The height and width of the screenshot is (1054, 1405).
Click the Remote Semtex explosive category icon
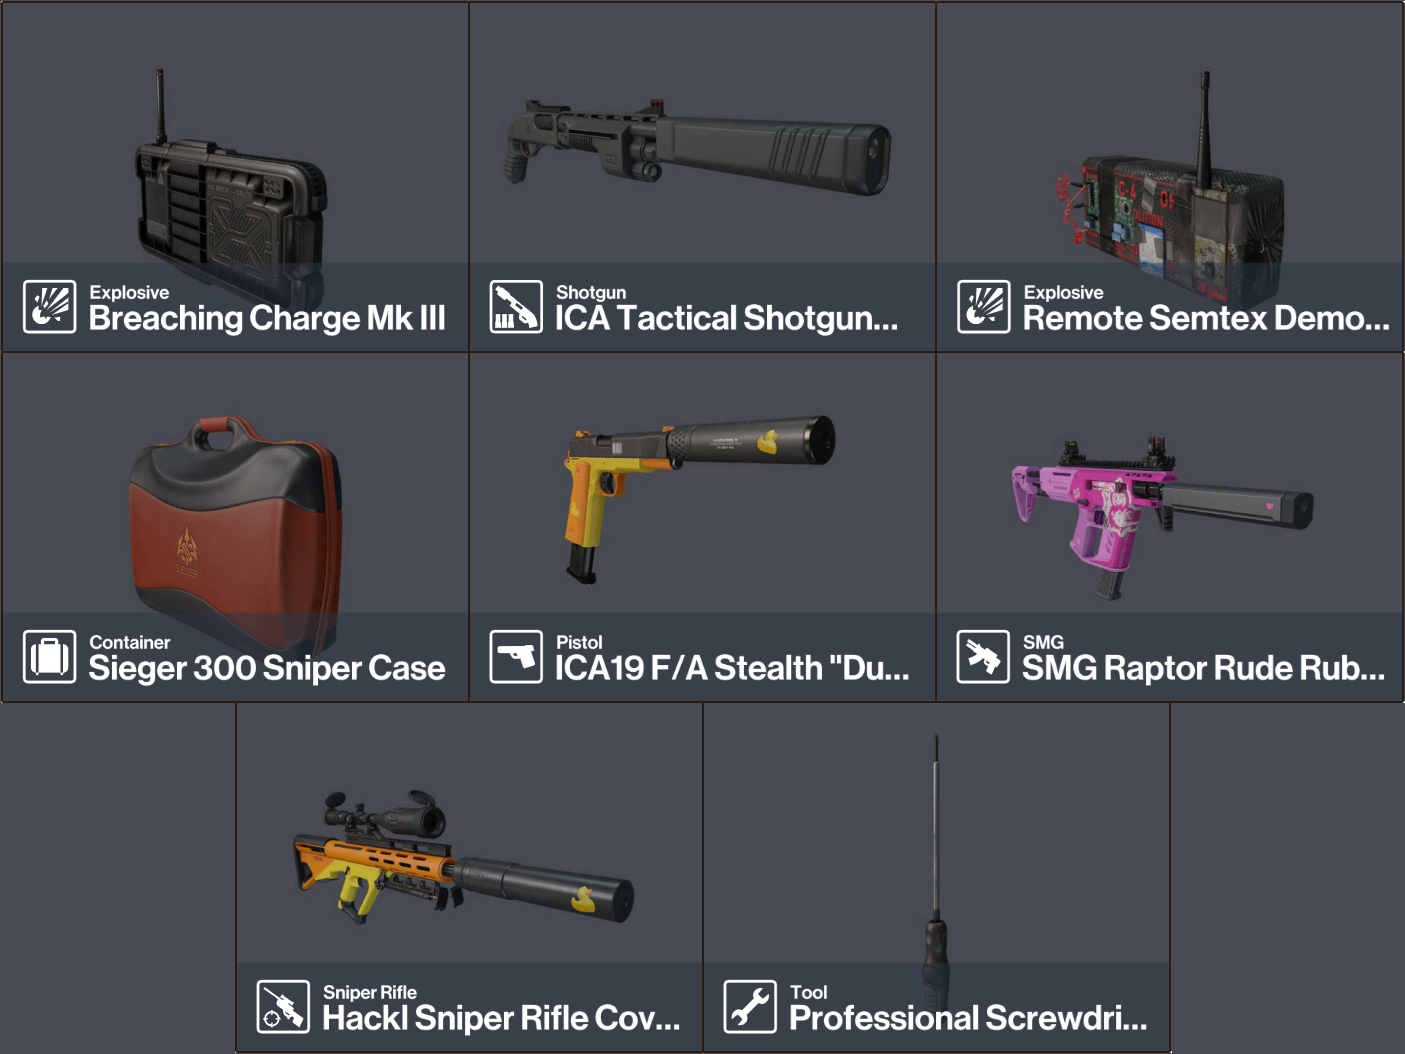(x=983, y=306)
